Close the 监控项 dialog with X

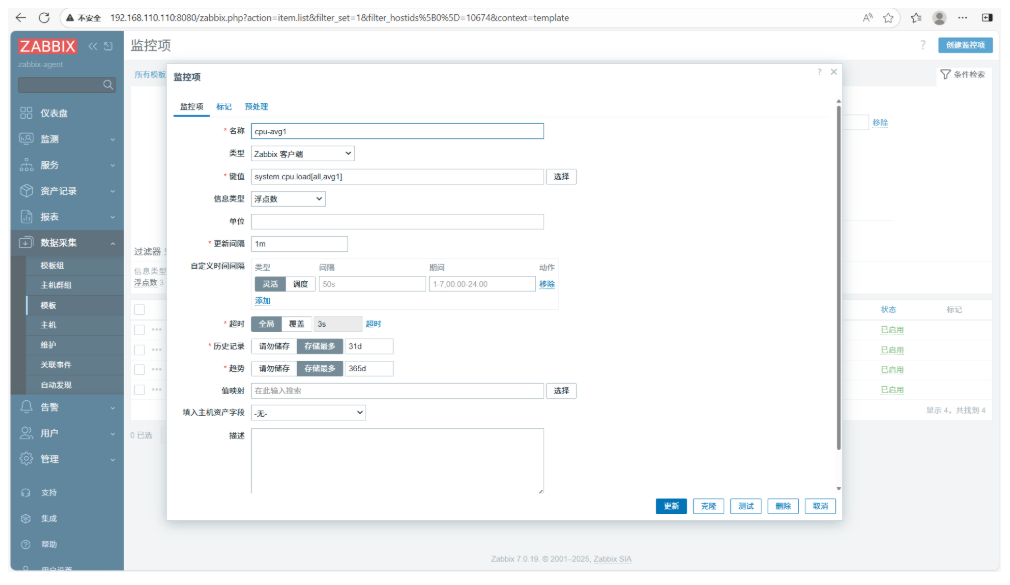click(834, 72)
